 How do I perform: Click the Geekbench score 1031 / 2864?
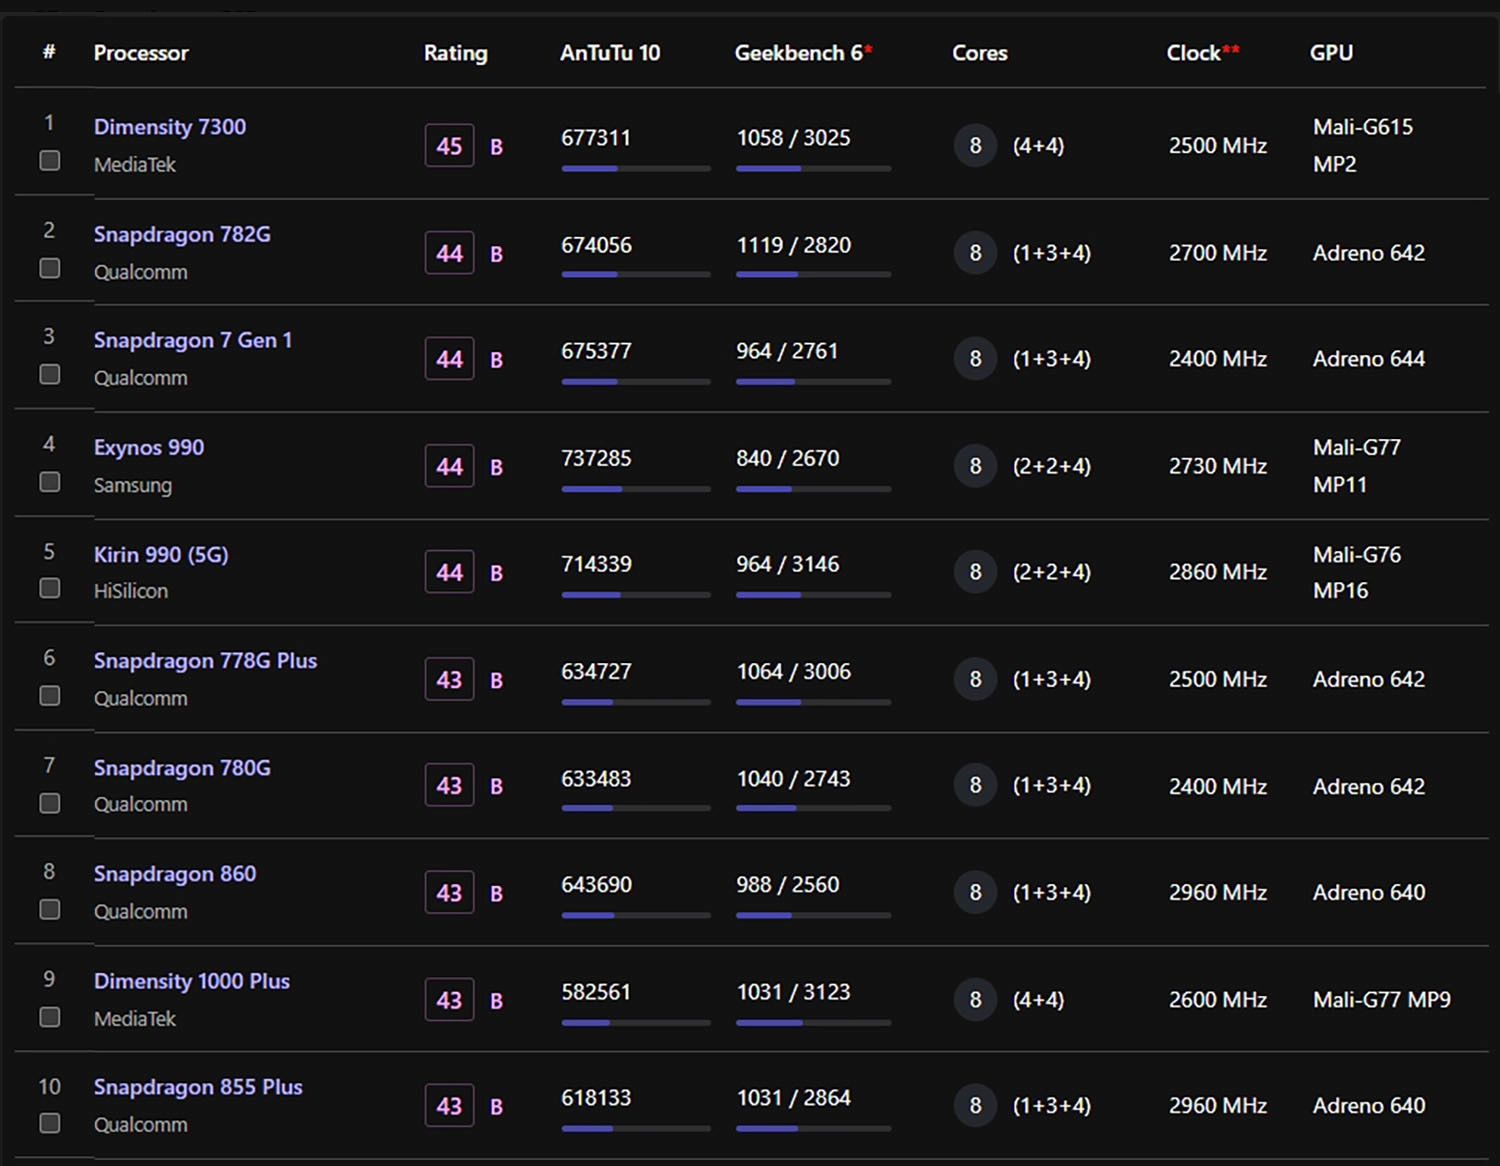(794, 1098)
